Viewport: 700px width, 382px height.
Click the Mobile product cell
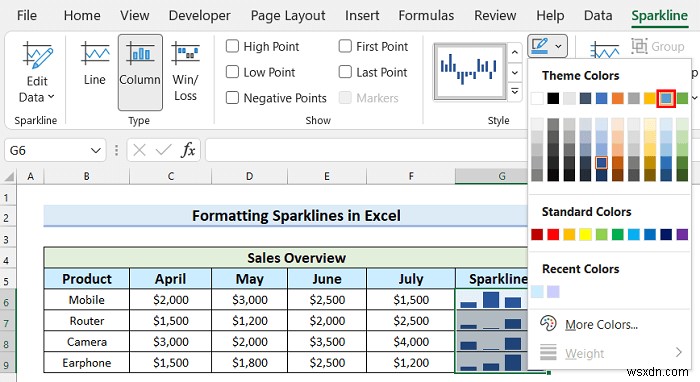tap(87, 300)
